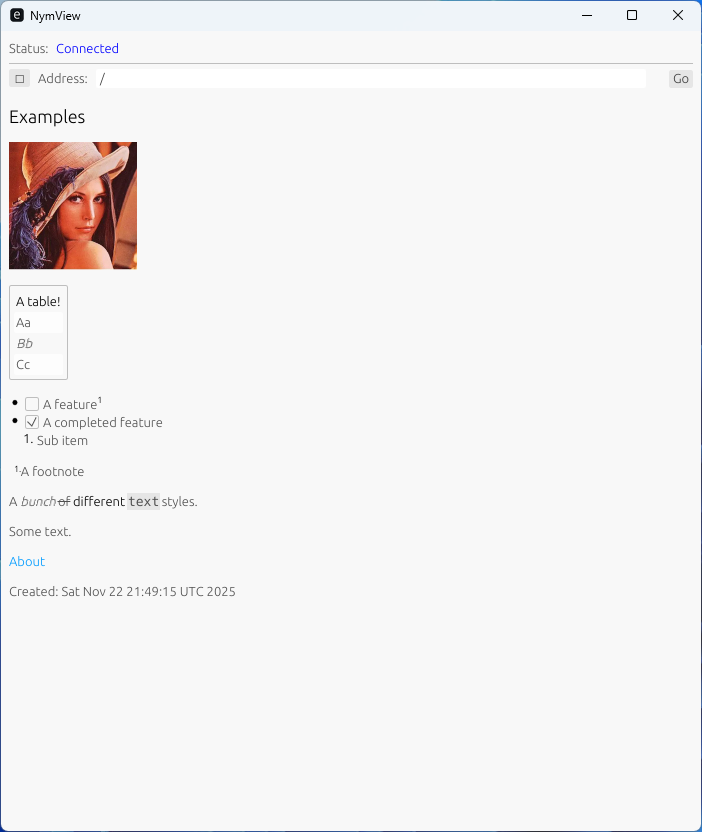
Task: Click the 'Status:' label
Action: pyautogui.click(x=29, y=48)
